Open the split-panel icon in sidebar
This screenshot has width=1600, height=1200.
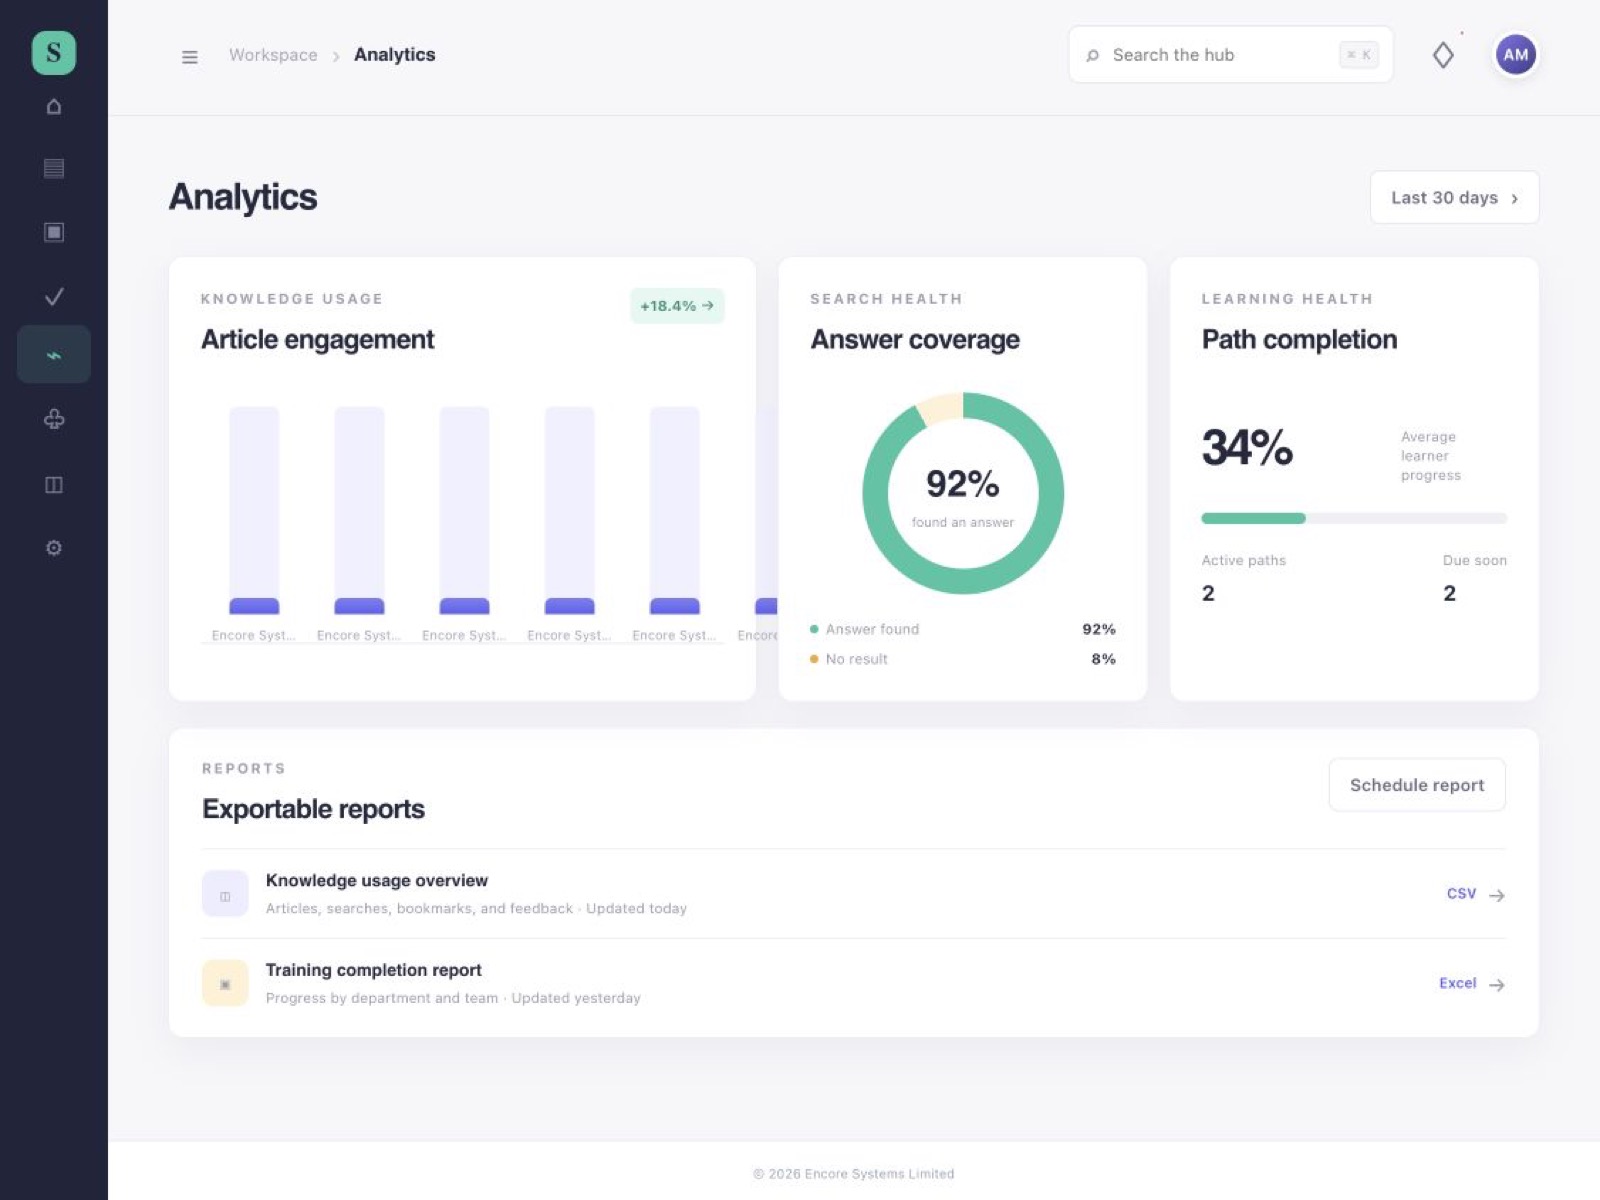tap(54, 485)
